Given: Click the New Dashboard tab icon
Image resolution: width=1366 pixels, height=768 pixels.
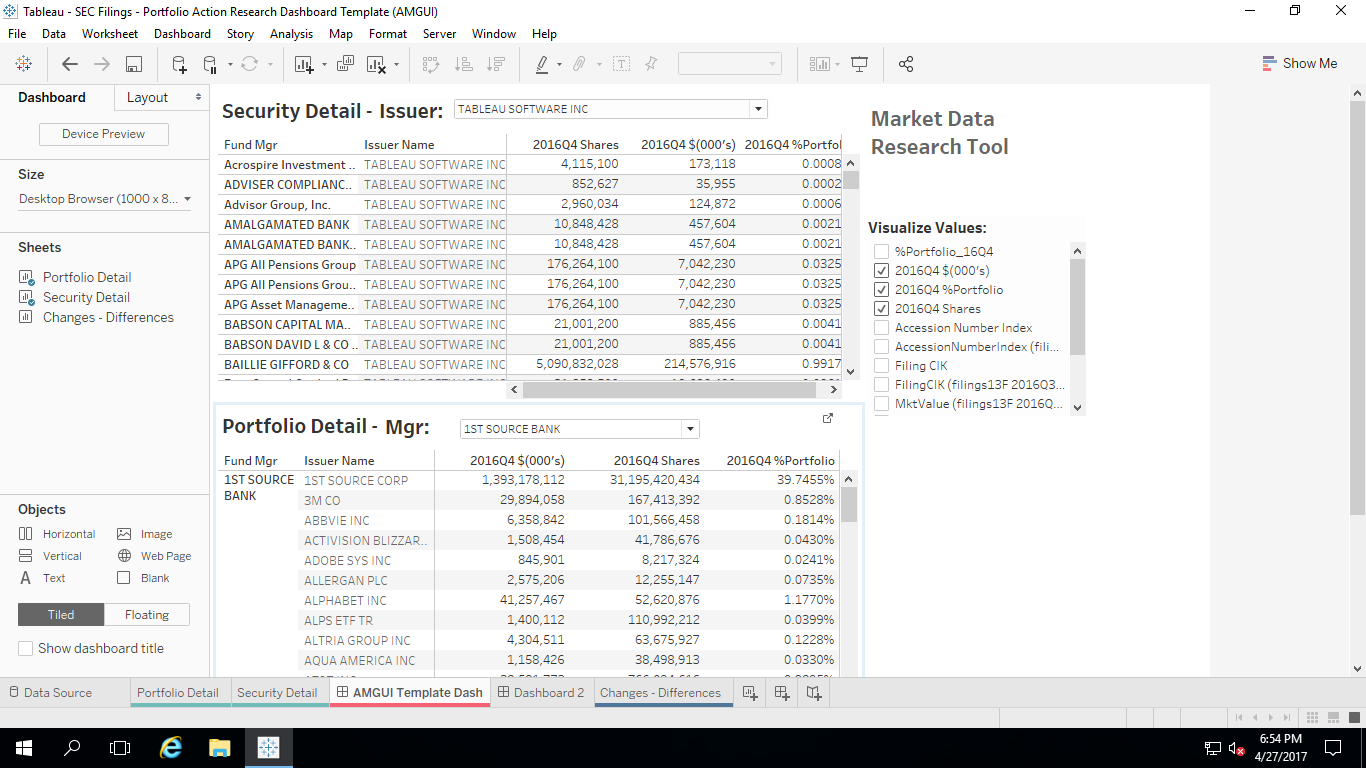Looking at the screenshot, I should pyautogui.click(x=782, y=692).
